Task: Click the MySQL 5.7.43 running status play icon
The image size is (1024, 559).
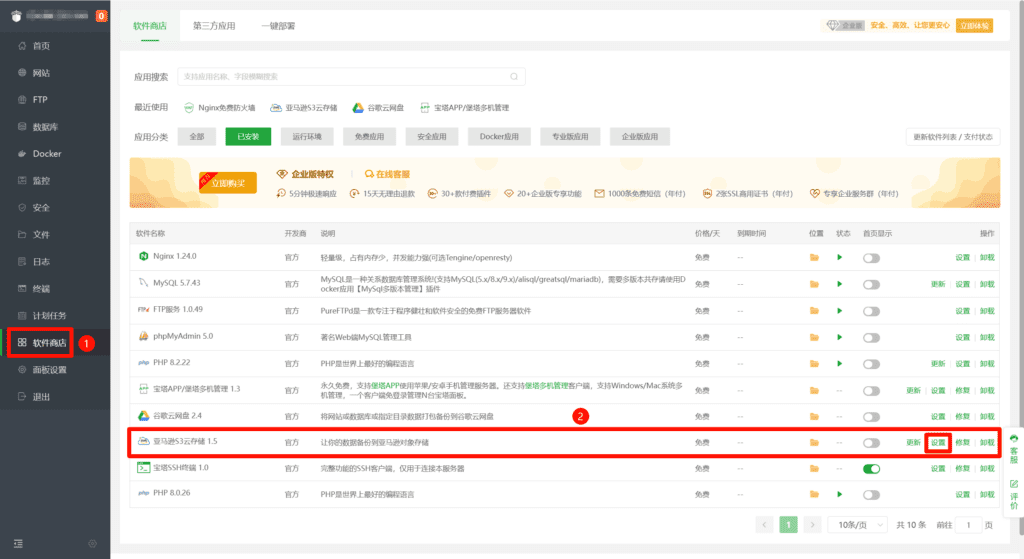Action: [840, 284]
